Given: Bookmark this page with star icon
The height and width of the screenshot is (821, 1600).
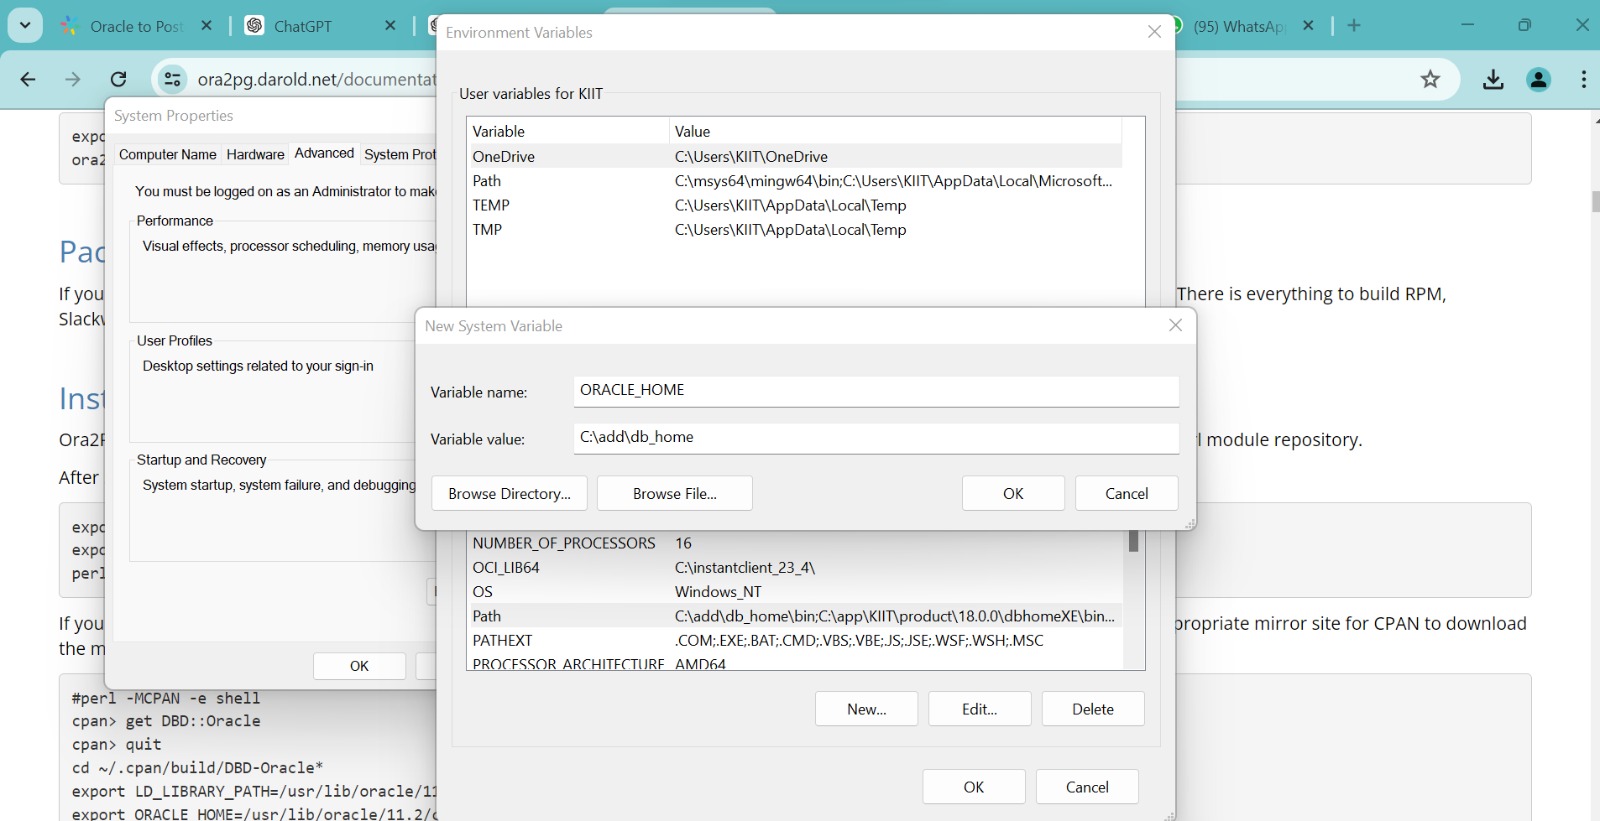Looking at the screenshot, I should [1430, 79].
